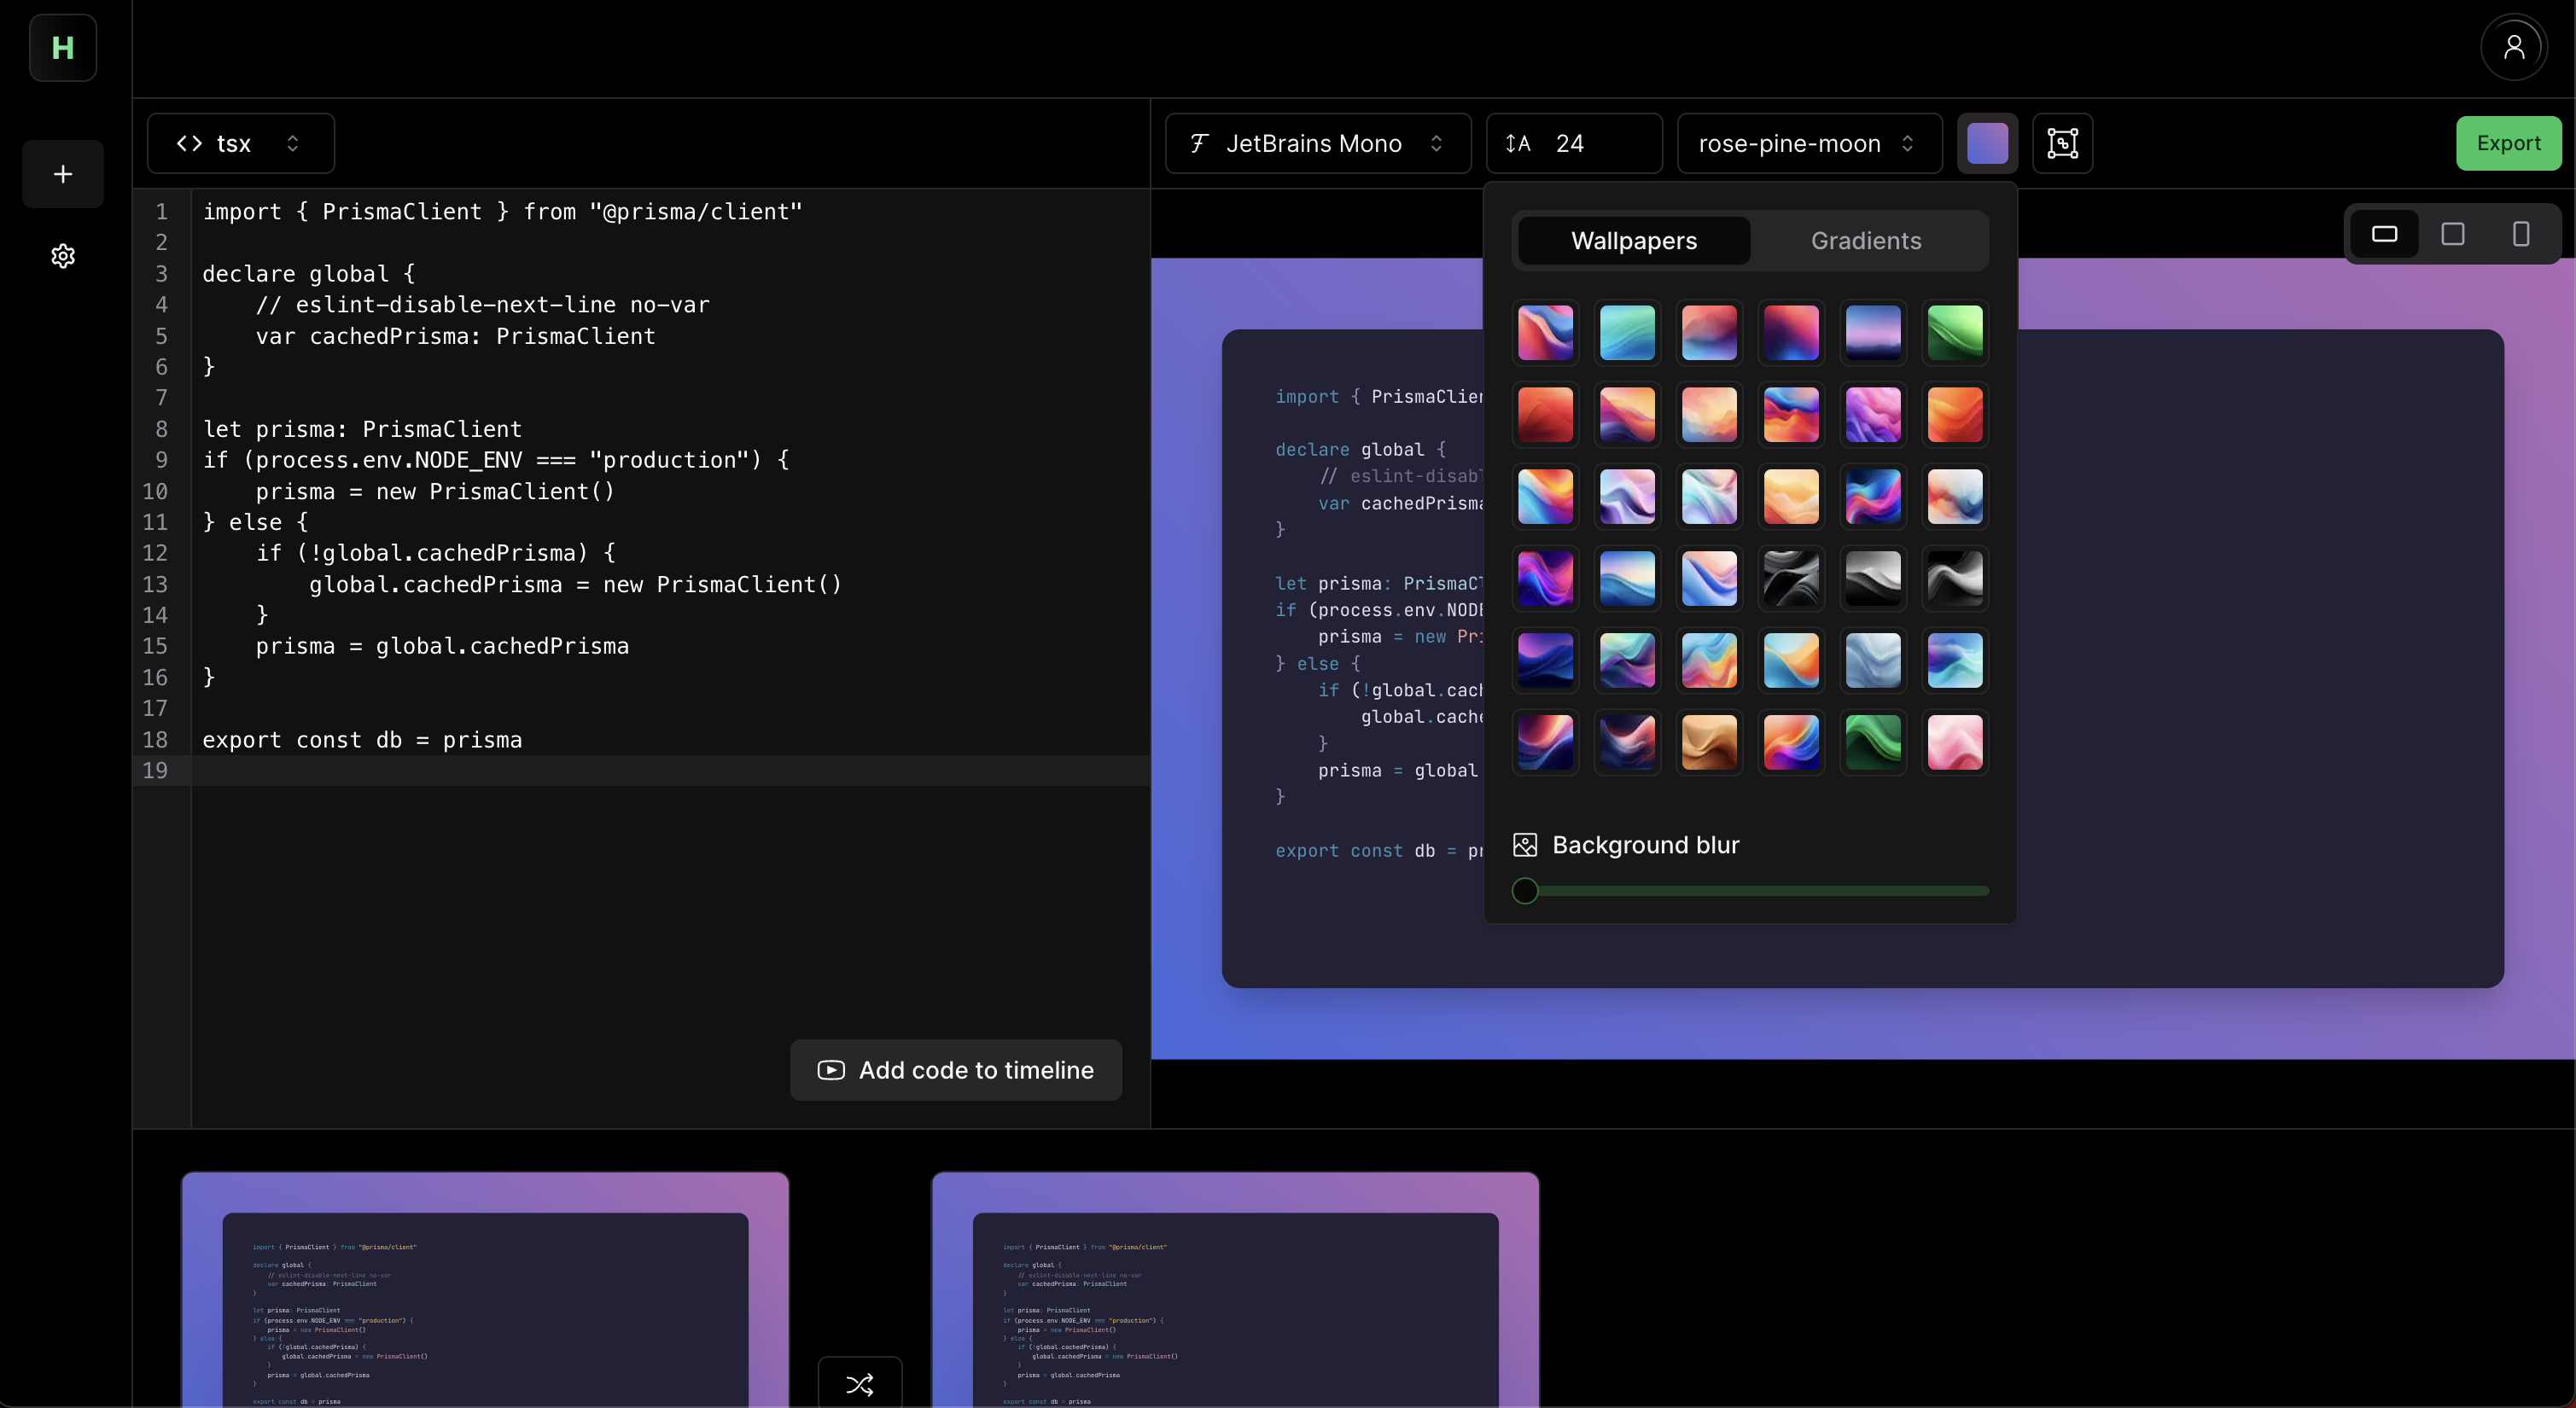Open the JetBrains Mono font dropdown
This screenshot has width=2576, height=1408.
click(1317, 143)
